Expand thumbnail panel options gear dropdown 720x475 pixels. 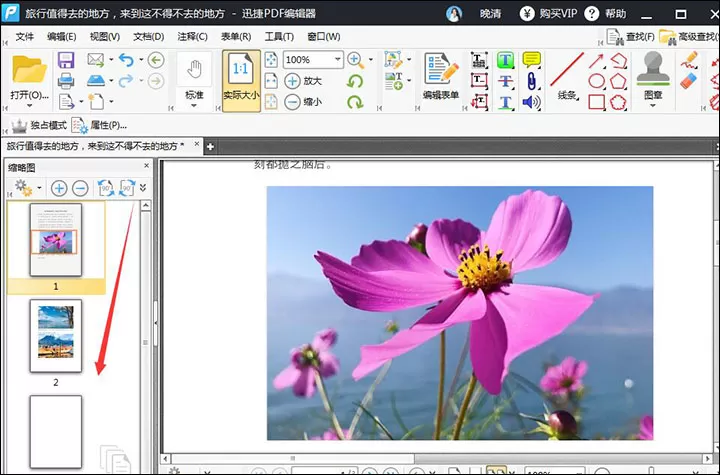point(39,187)
